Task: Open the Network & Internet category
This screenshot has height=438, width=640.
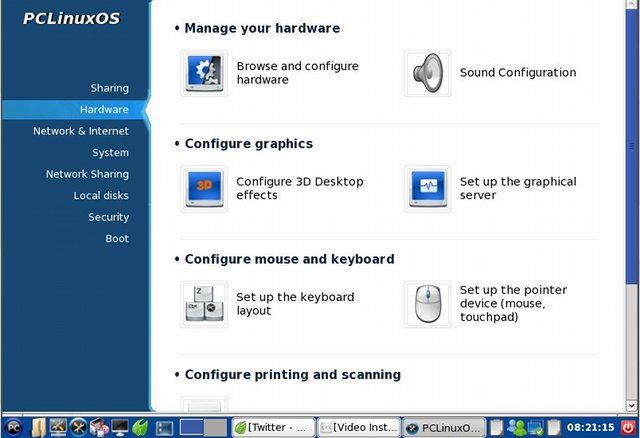Action: [81, 131]
